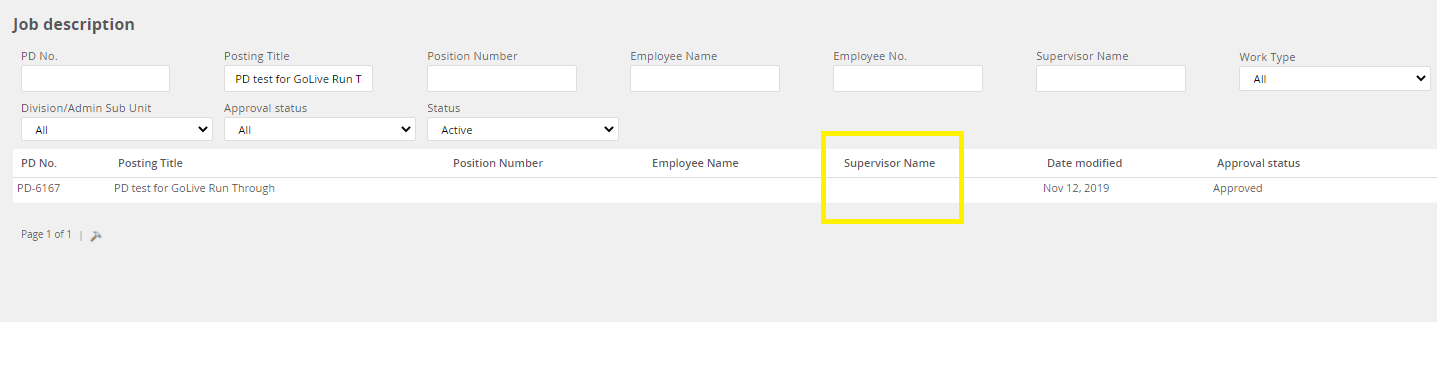Image resolution: width=1437 pixels, height=365 pixels.
Task: Sort by Supervisor Name column header
Action: [890, 163]
